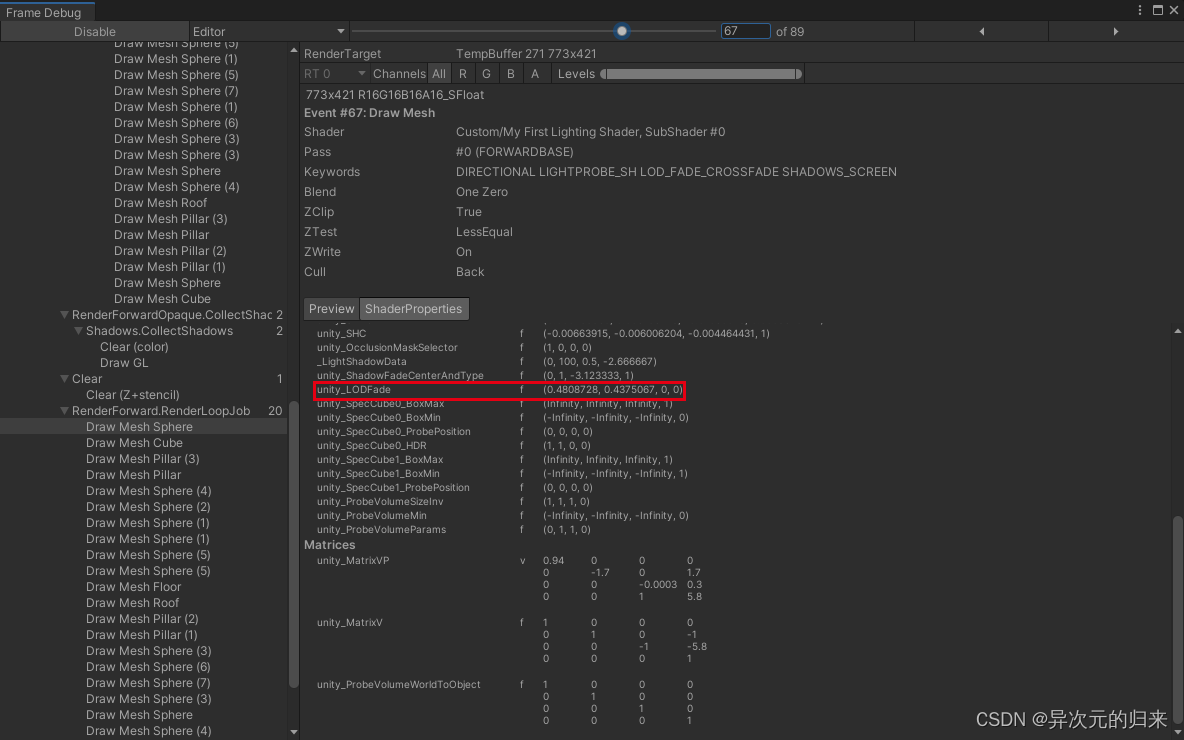Select the Clear (color) event
The height and width of the screenshot is (740, 1184).
[134, 347]
